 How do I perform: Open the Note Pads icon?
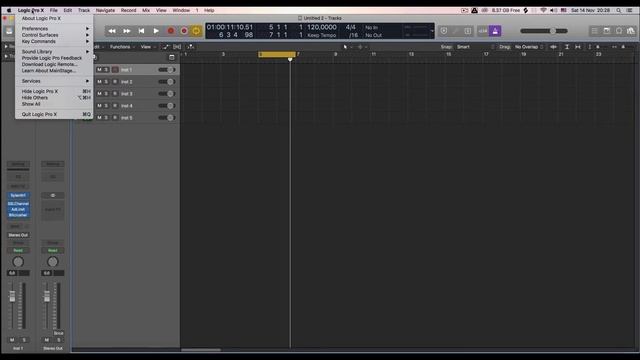[607, 31]
